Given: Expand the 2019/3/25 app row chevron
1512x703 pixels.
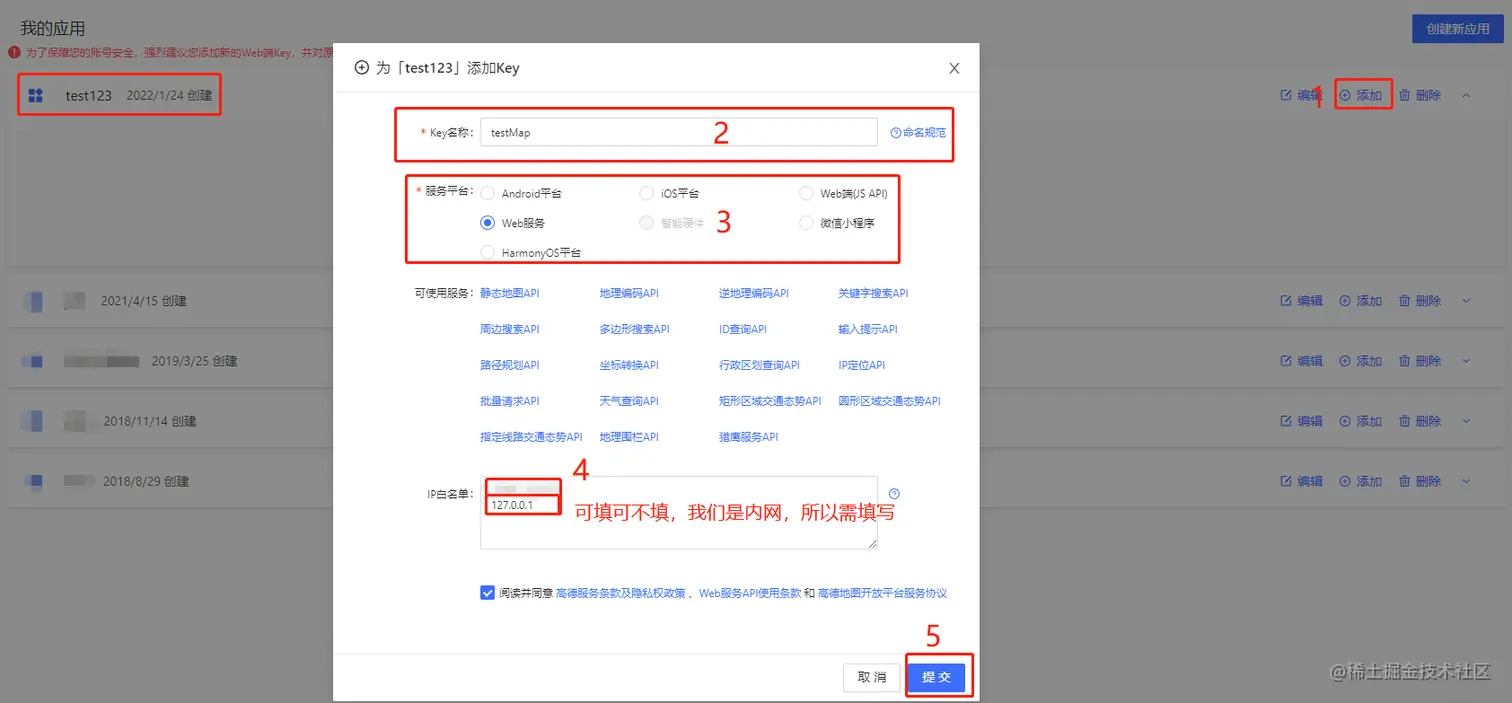Looking at the screenshot, I should (x=1466, y=361).
